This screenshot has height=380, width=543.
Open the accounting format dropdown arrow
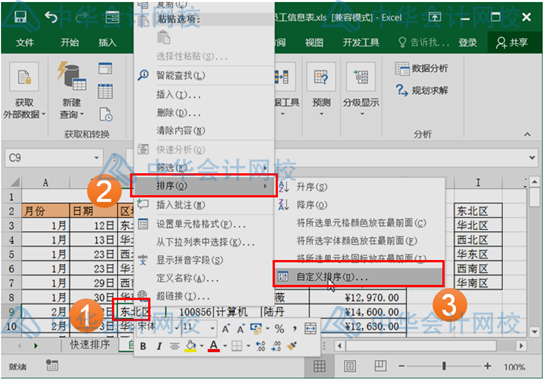(268, 328)
